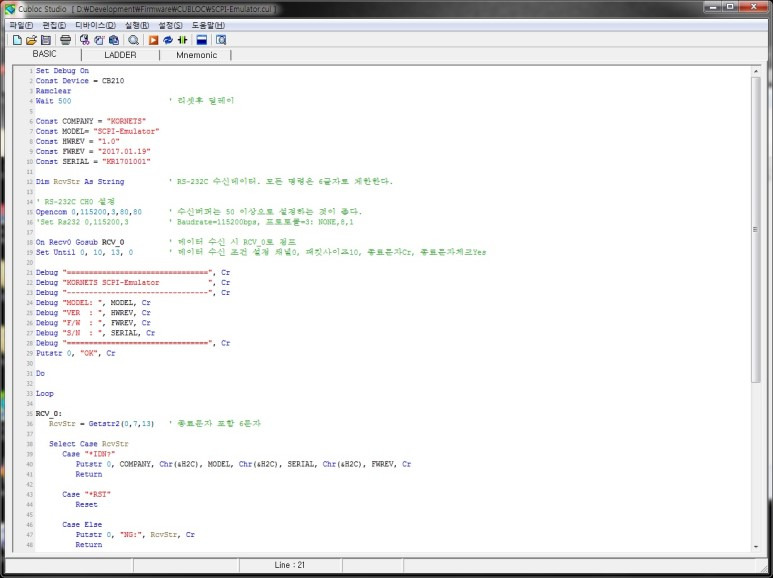Click the commented "'Set Rs232" line

[82, 222]
